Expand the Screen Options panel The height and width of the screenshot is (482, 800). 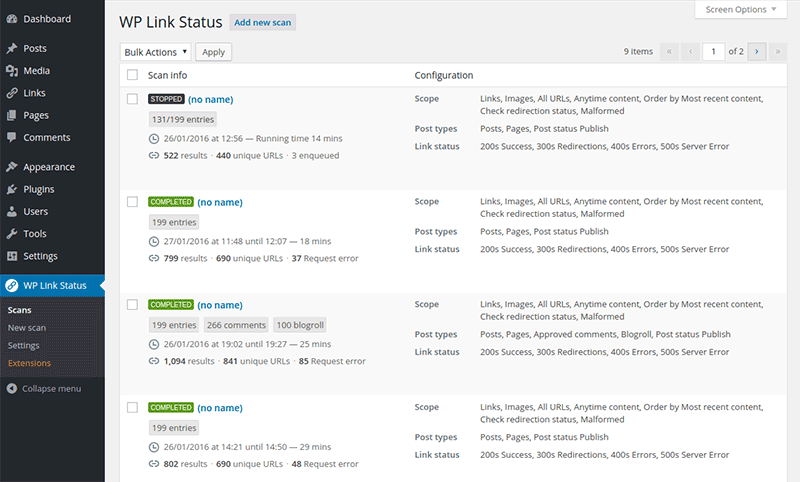click(741, 10)
